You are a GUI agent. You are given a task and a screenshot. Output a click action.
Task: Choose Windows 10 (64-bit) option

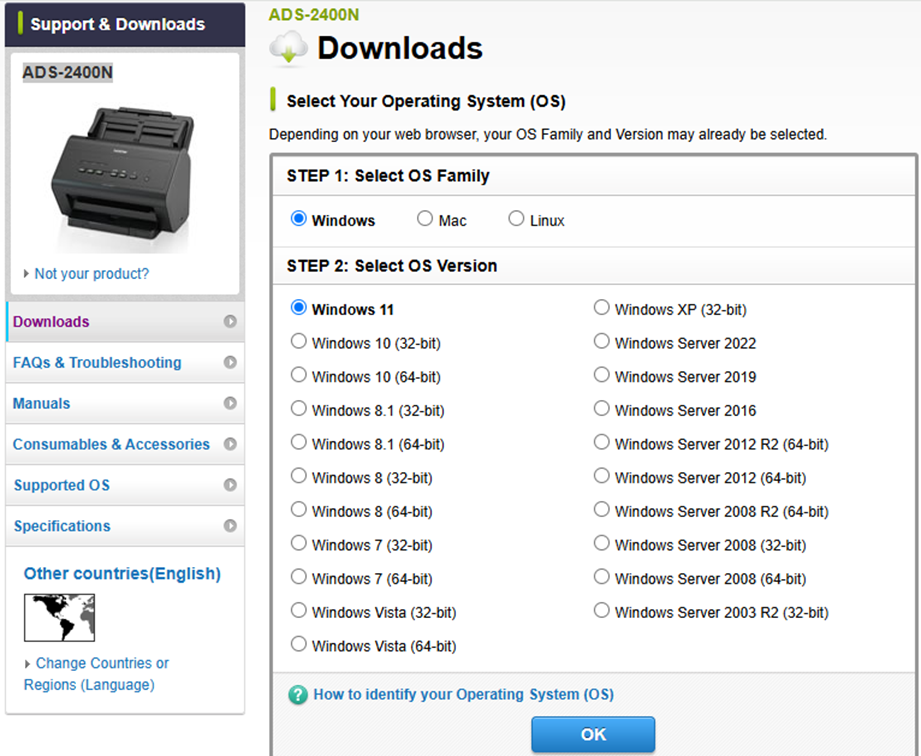tap(298, 375)
